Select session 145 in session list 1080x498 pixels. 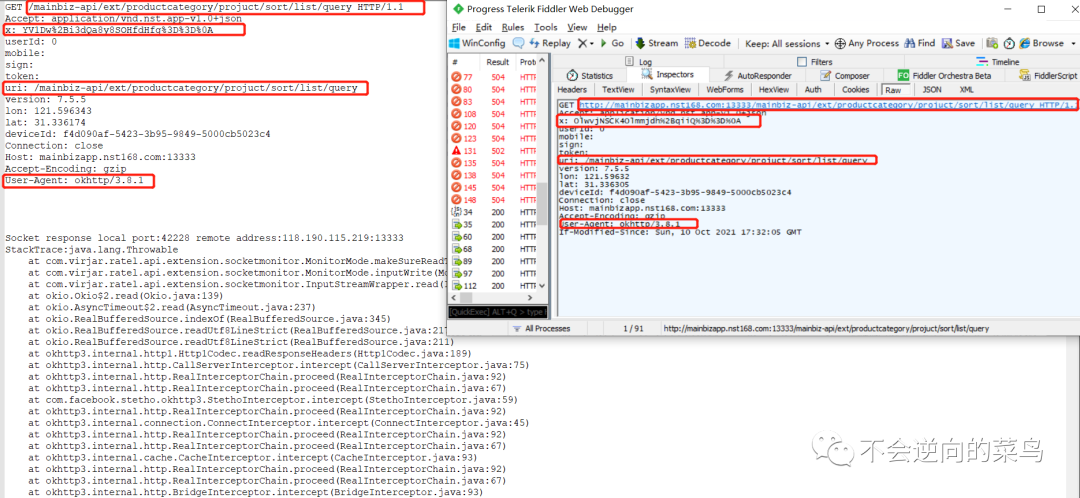492,187
